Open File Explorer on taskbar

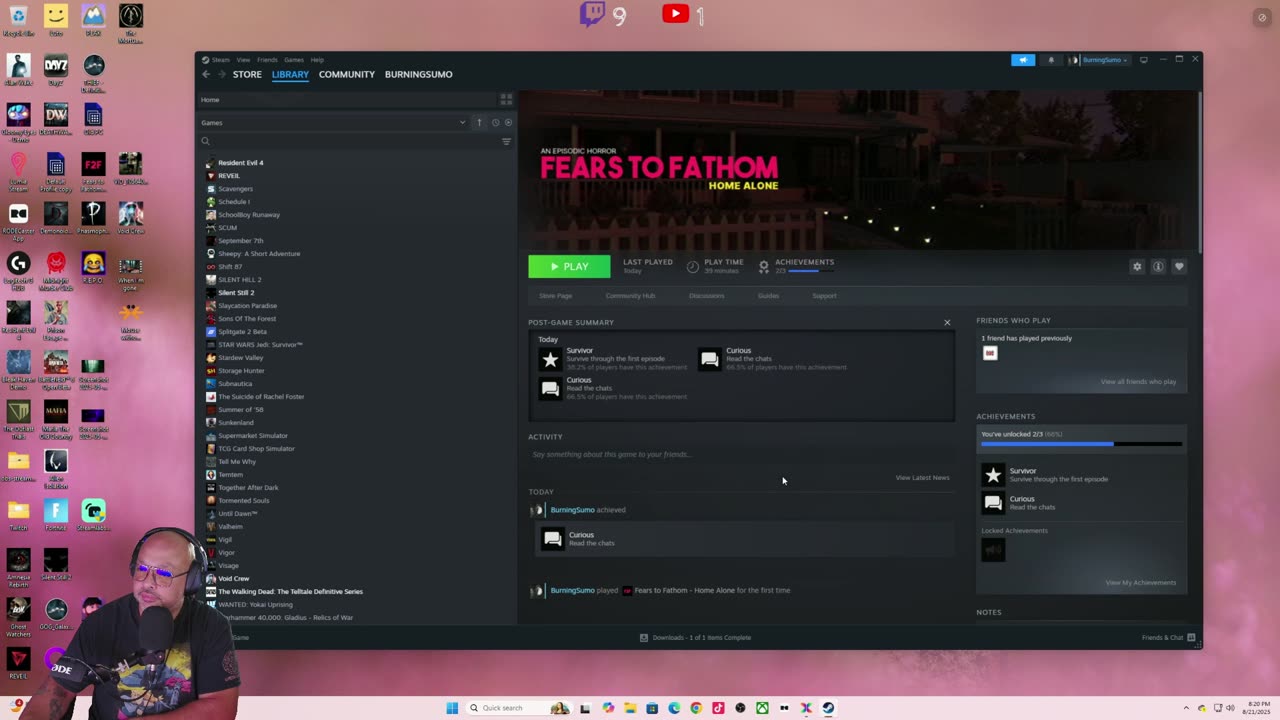coord(630,708)
